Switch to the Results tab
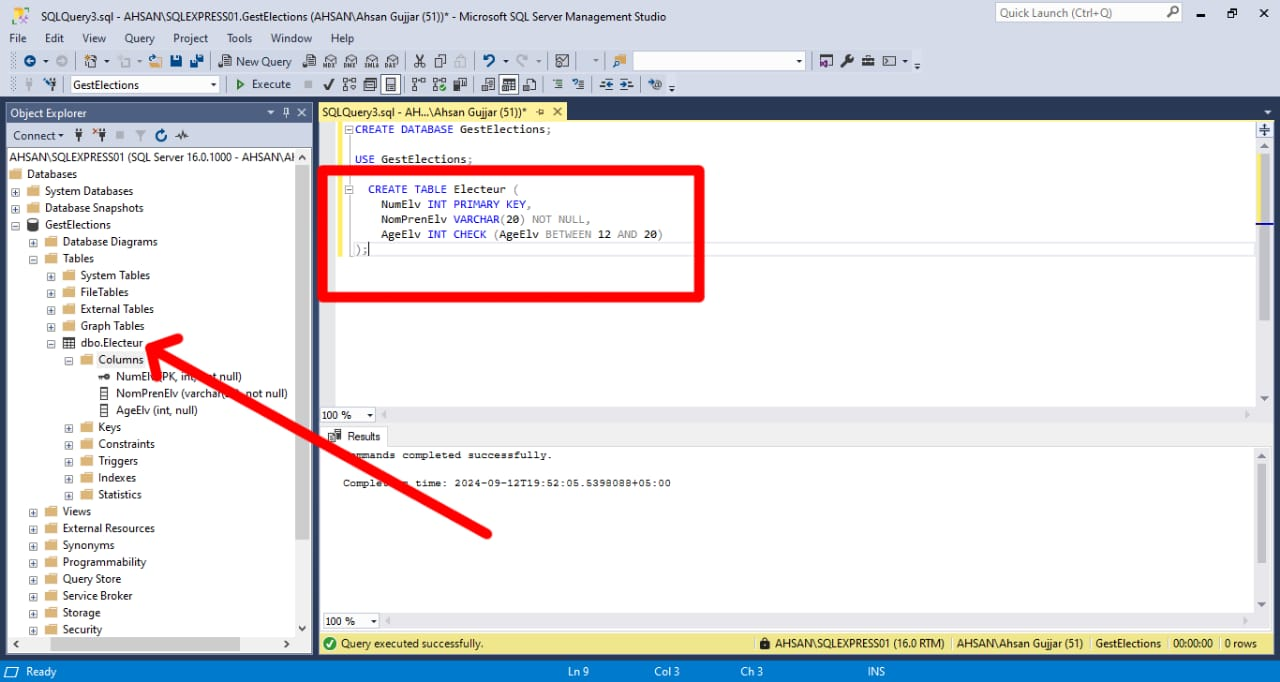This screenshot has height=682, width=1280. pos(355,436)
